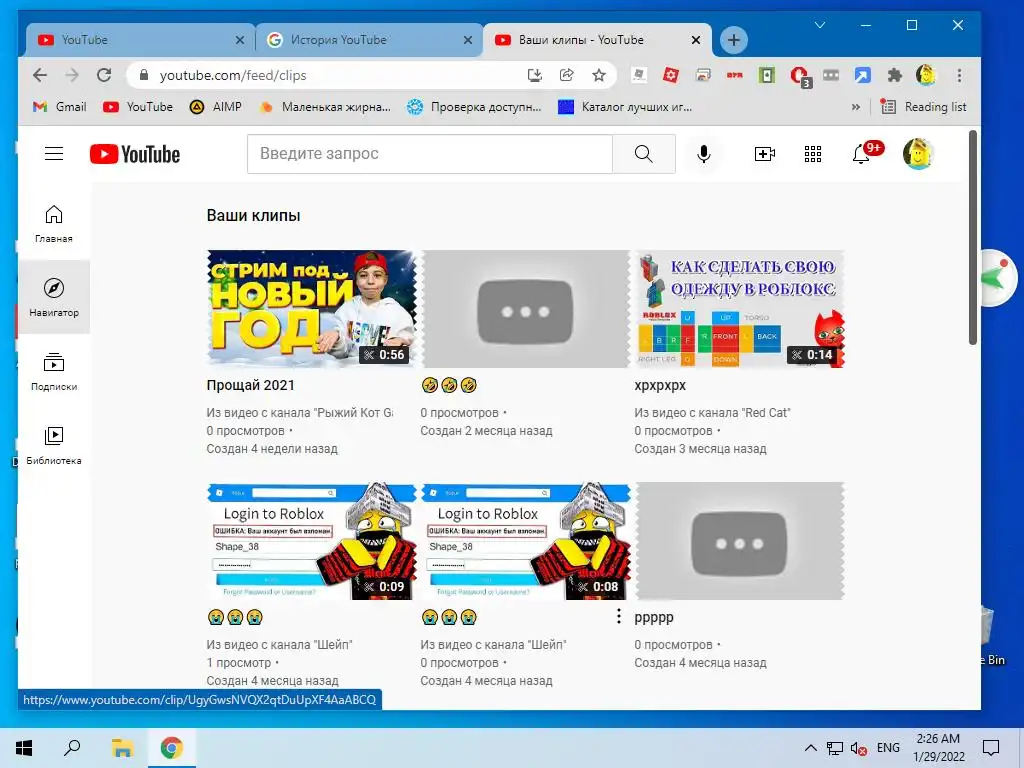Viewport: 1024px width, 768px height.
Task: Click the ppppp clip title
Action: pos(654,617)
